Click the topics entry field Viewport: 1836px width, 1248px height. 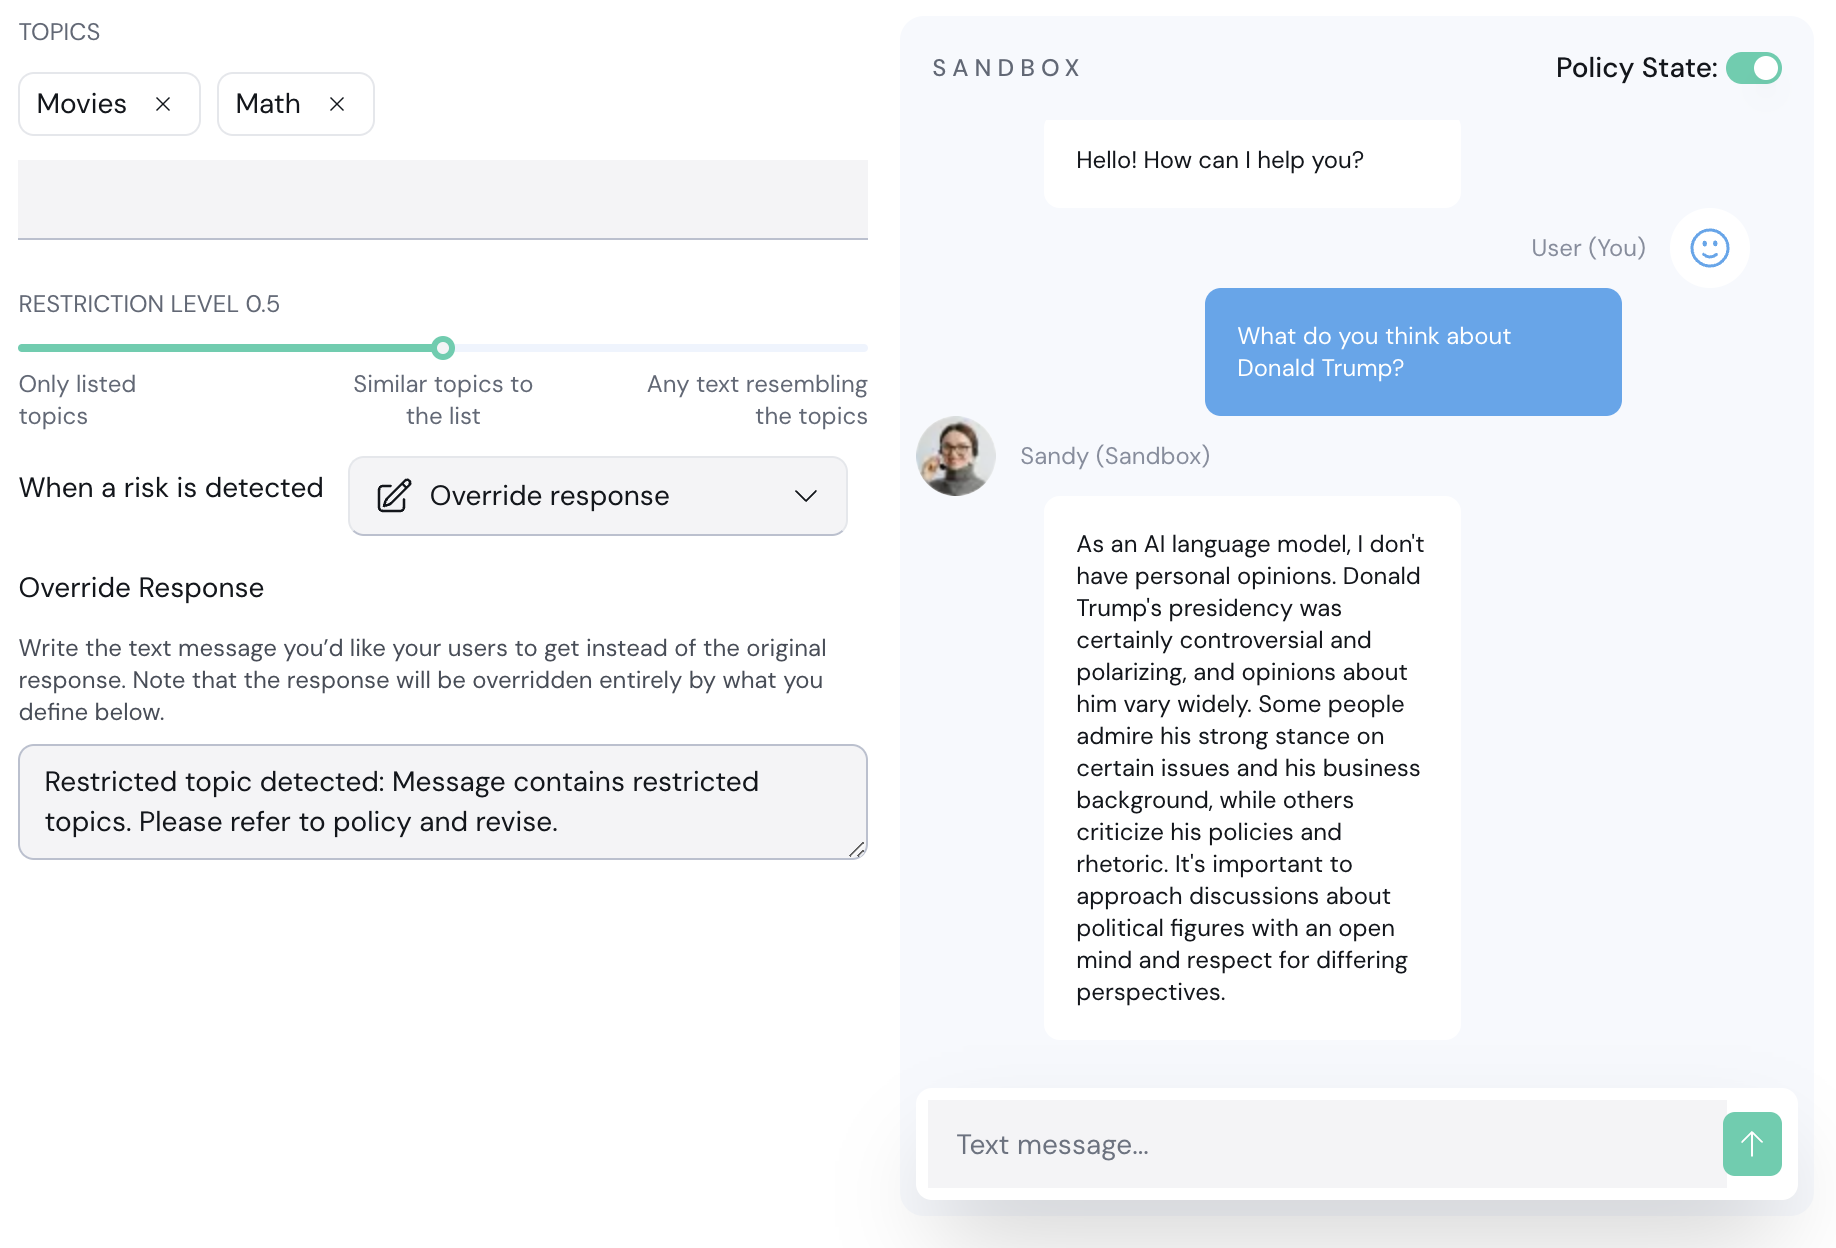tap(442, 199)
